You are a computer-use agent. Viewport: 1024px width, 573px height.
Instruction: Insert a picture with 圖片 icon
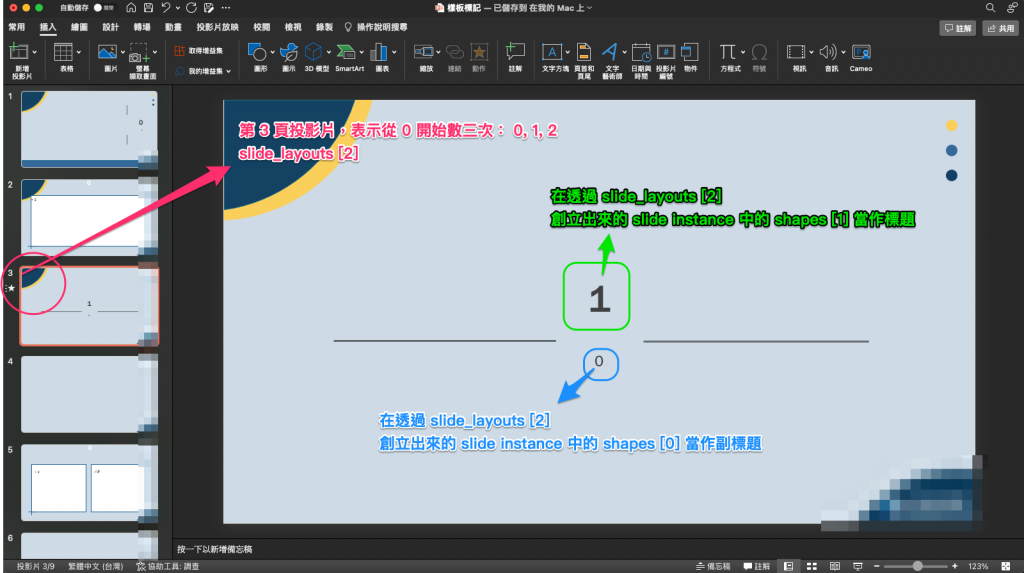[x=107, y=52]
